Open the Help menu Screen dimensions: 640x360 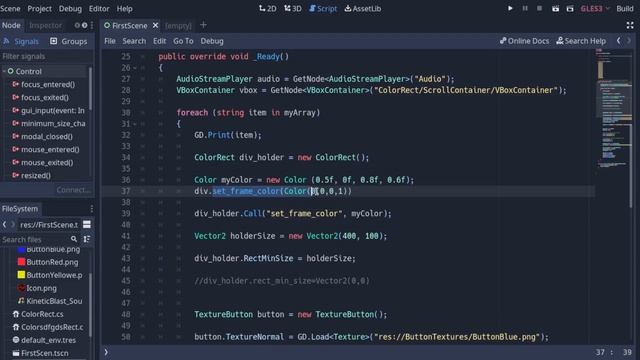tap(124, 9)
